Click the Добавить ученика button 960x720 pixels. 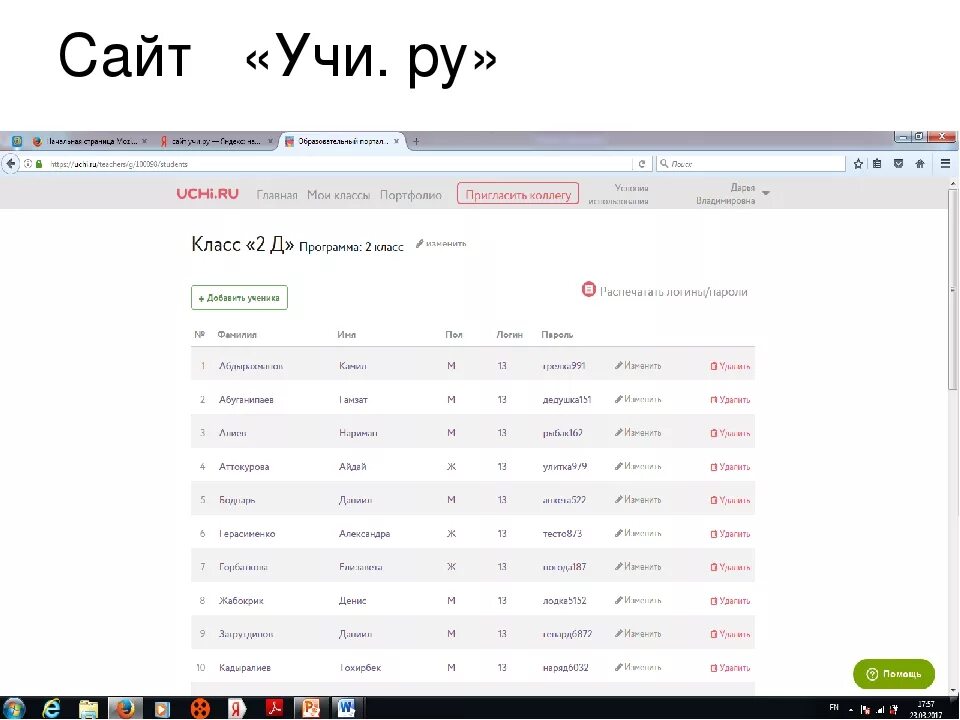239,298
